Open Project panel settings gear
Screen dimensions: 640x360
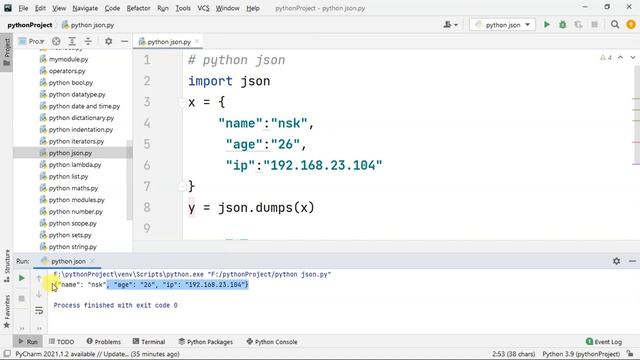[109, 41]
